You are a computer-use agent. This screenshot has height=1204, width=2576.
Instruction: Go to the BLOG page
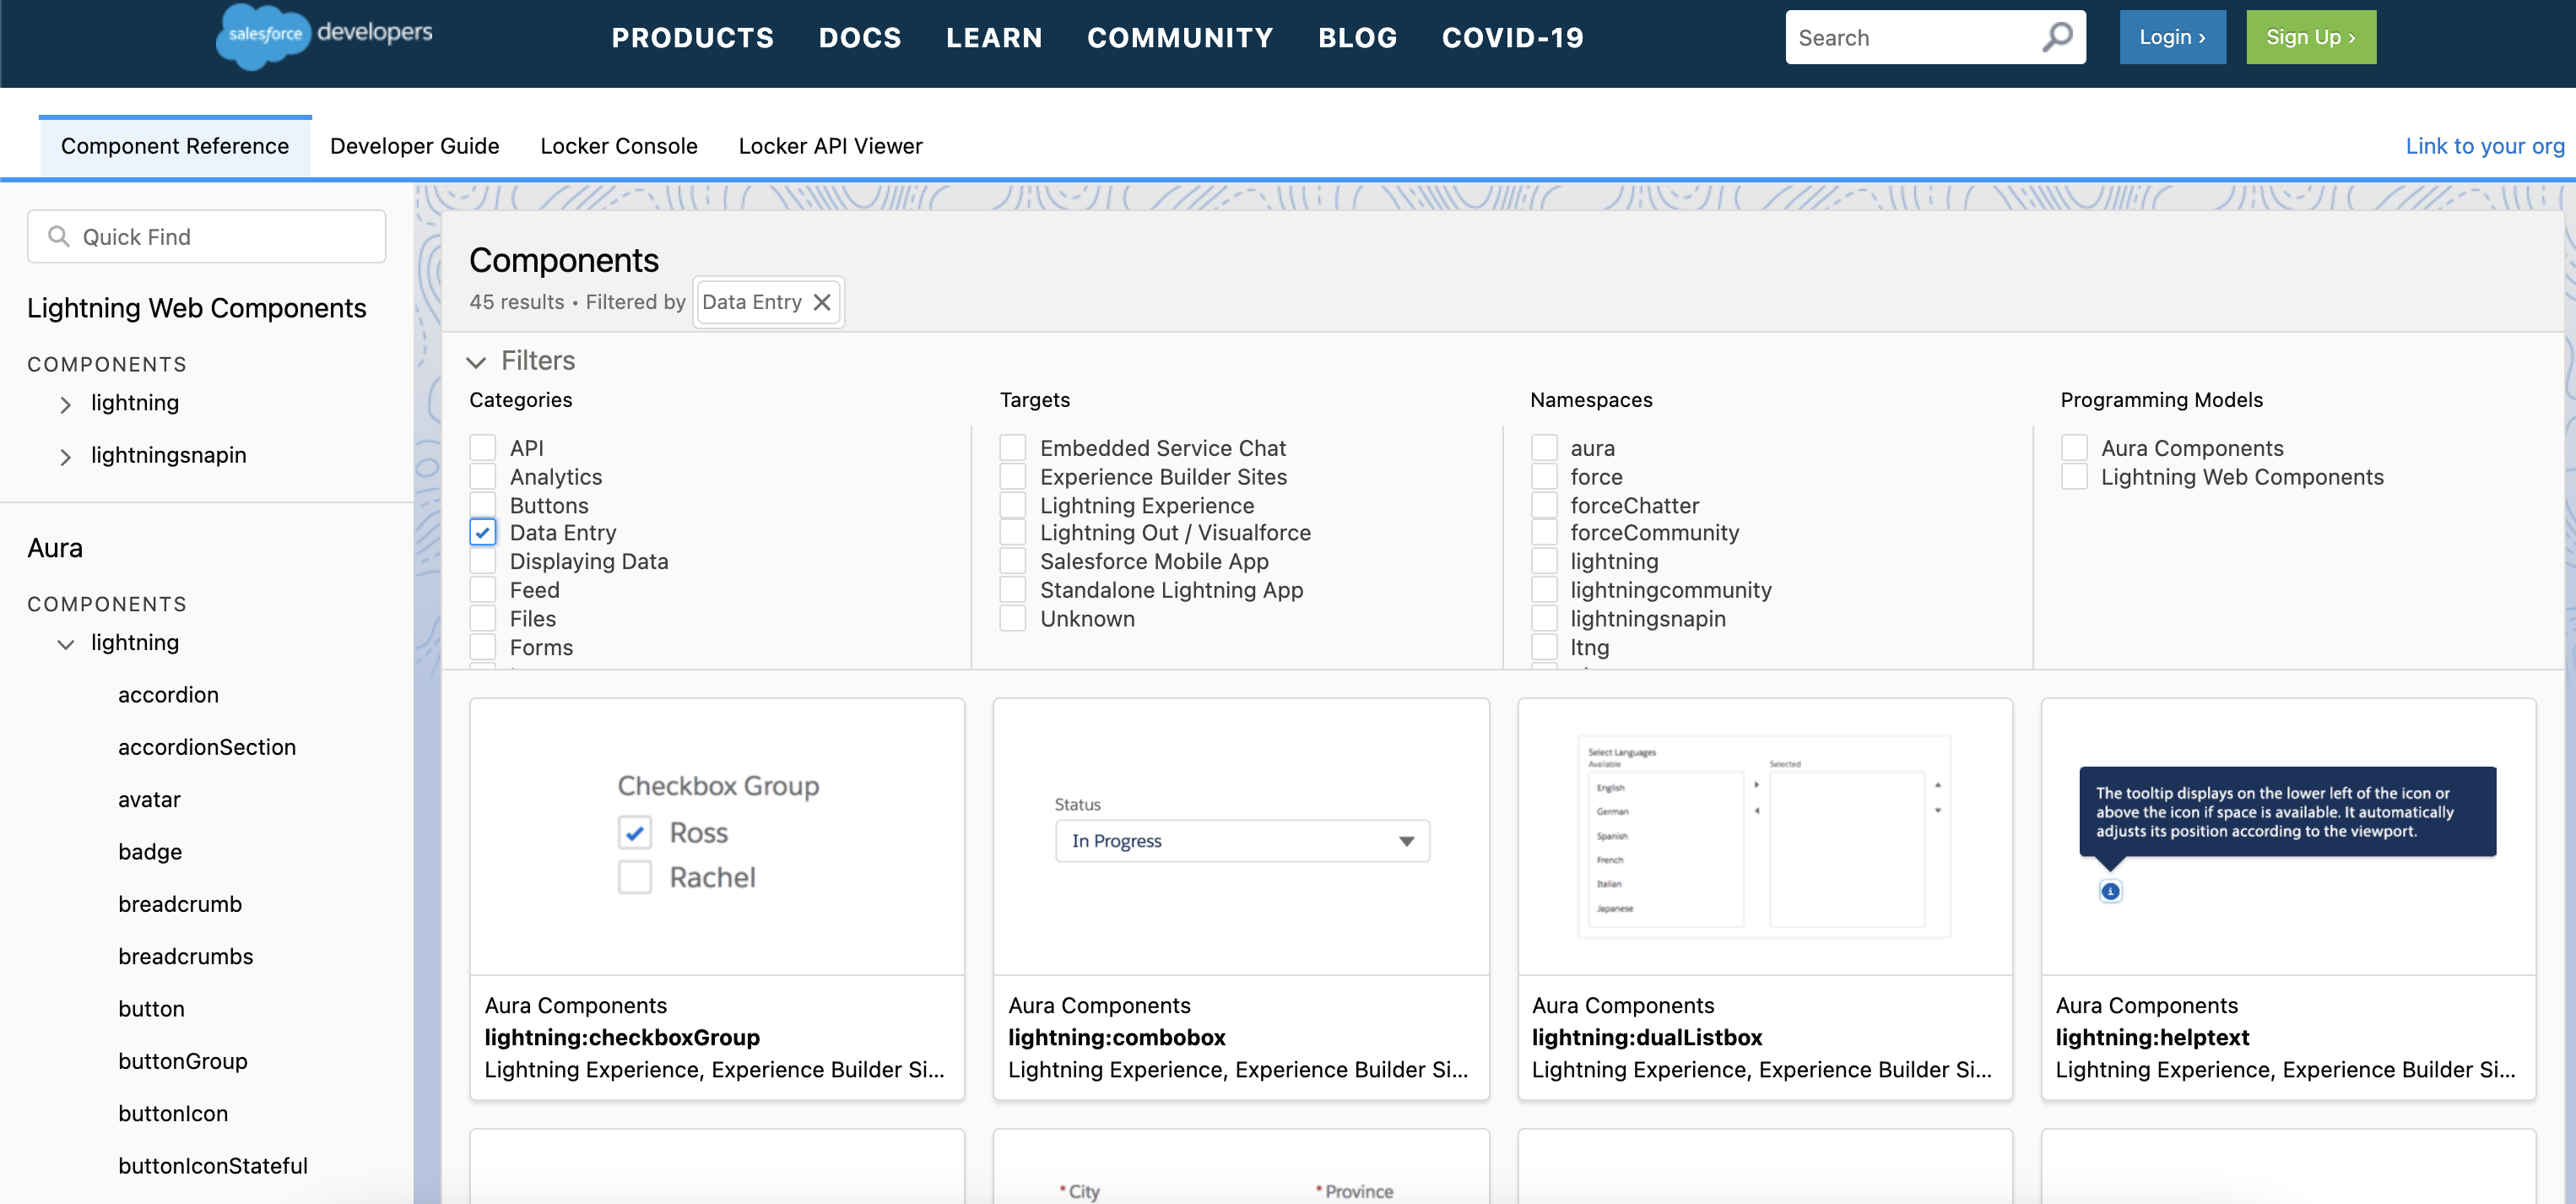click(x=1357, y=38)
